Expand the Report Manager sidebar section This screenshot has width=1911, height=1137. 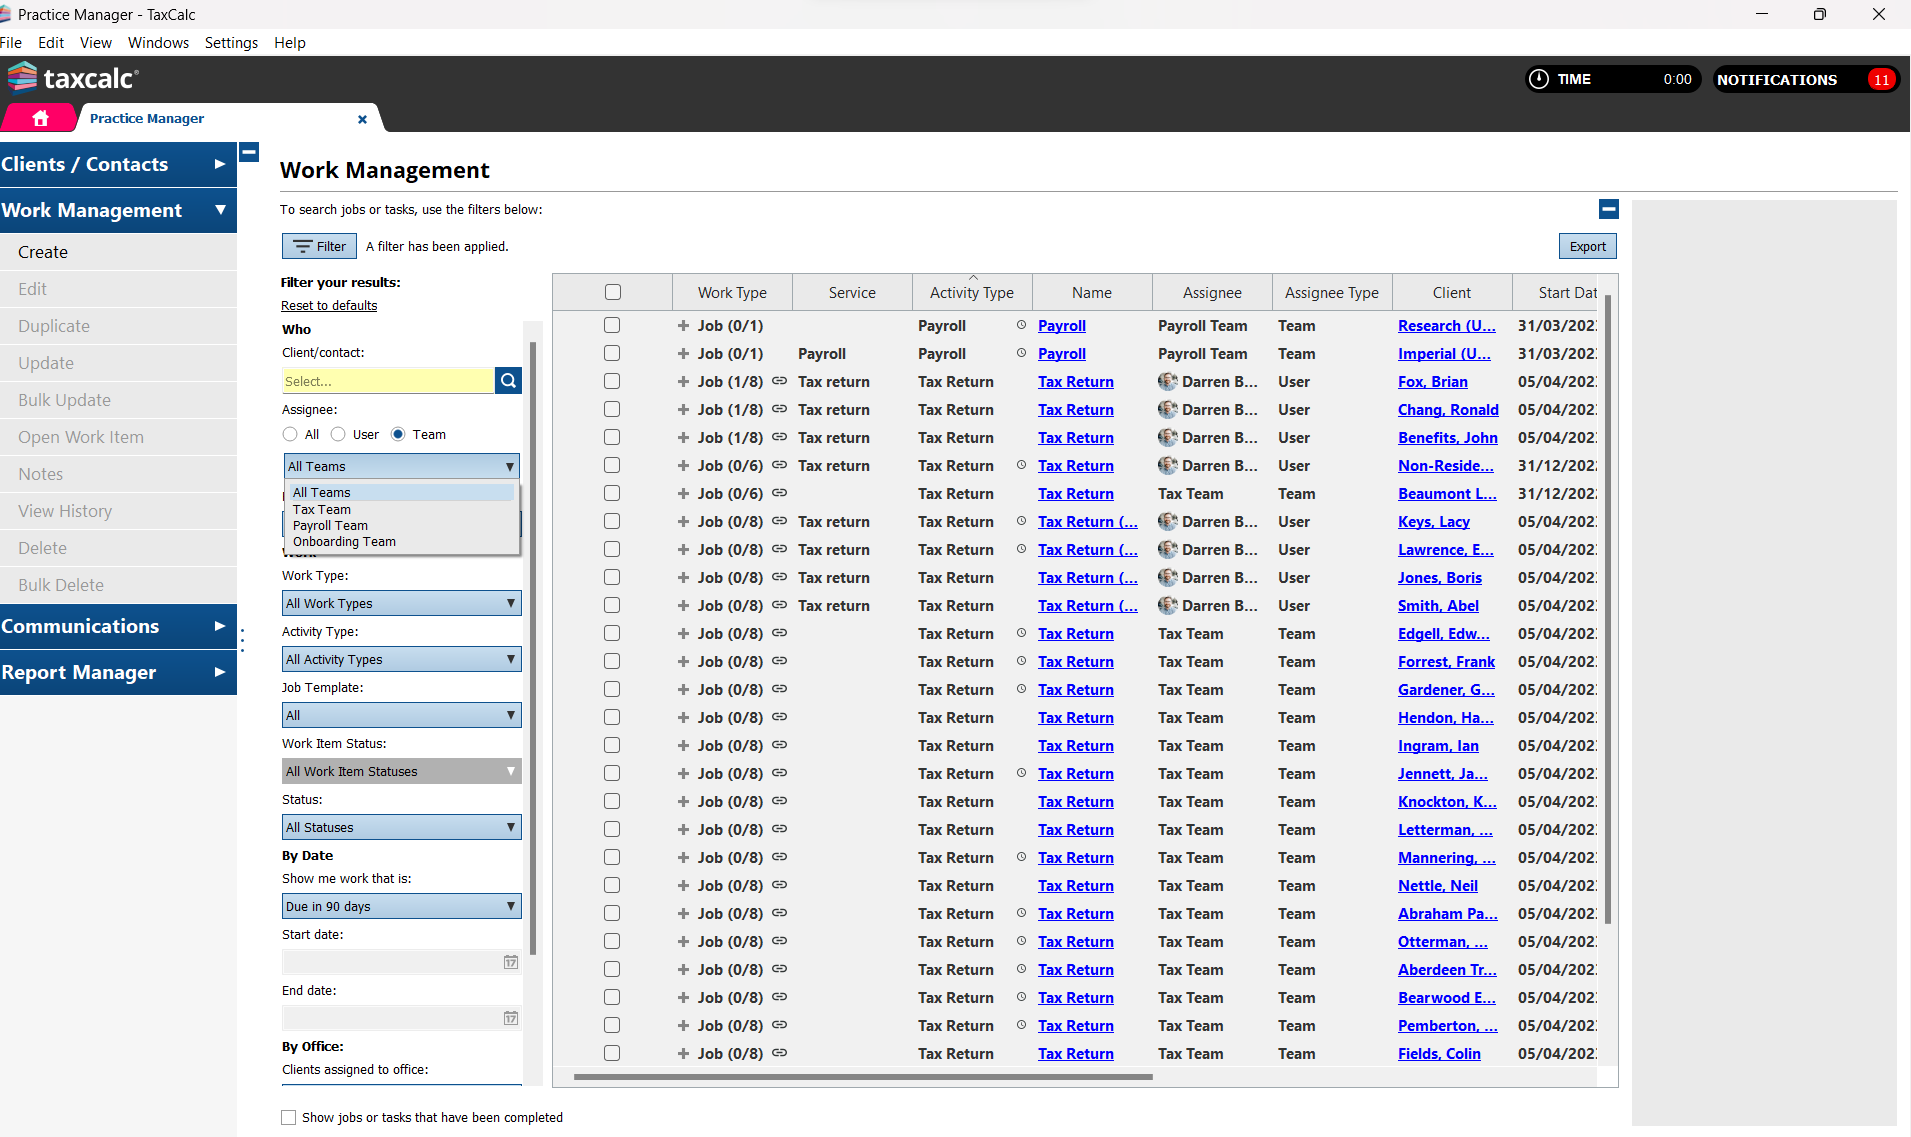(80, 672)
